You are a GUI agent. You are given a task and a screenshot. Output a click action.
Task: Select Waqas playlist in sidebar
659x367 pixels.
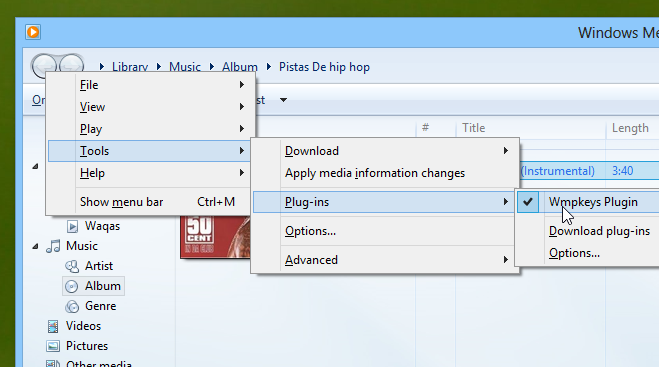tap(102, 226)
